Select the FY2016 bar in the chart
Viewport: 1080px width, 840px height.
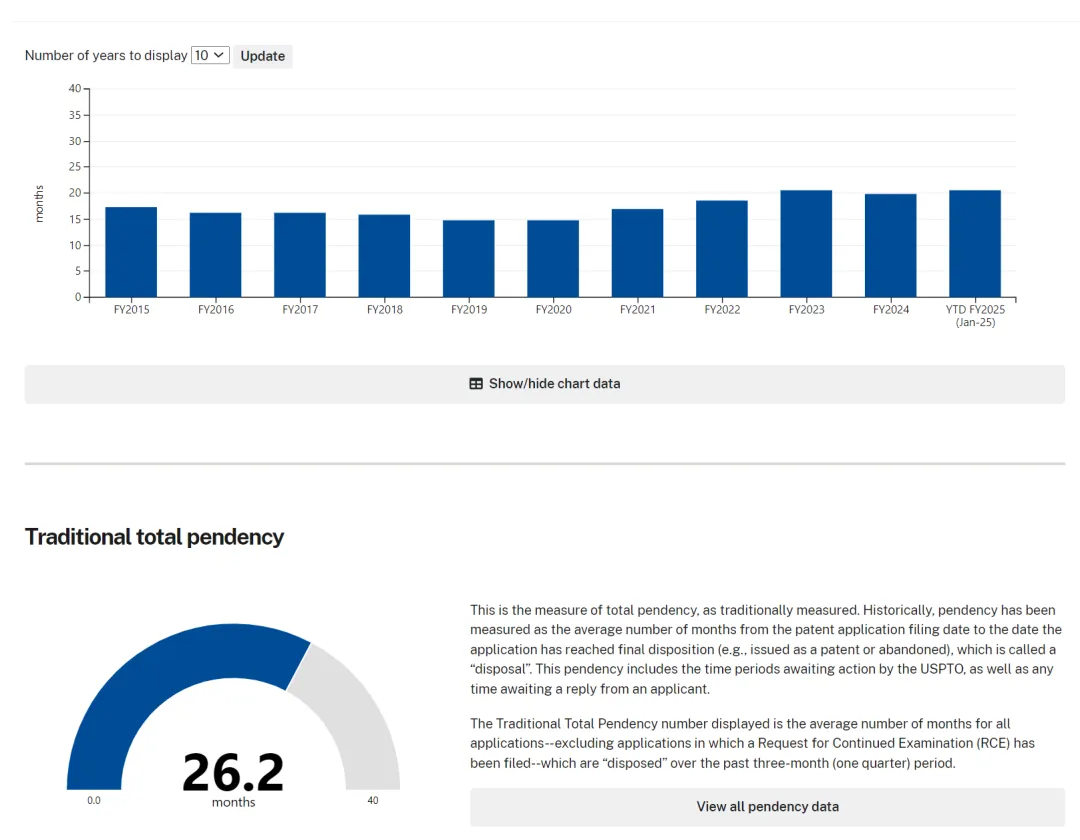(x=216, y=255)
